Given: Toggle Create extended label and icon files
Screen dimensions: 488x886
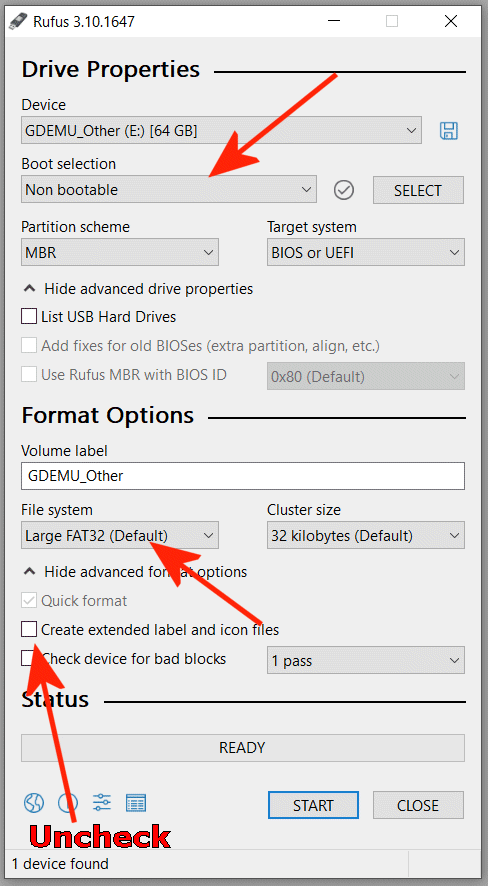Looking at the screenshot, I should point(29,629).
